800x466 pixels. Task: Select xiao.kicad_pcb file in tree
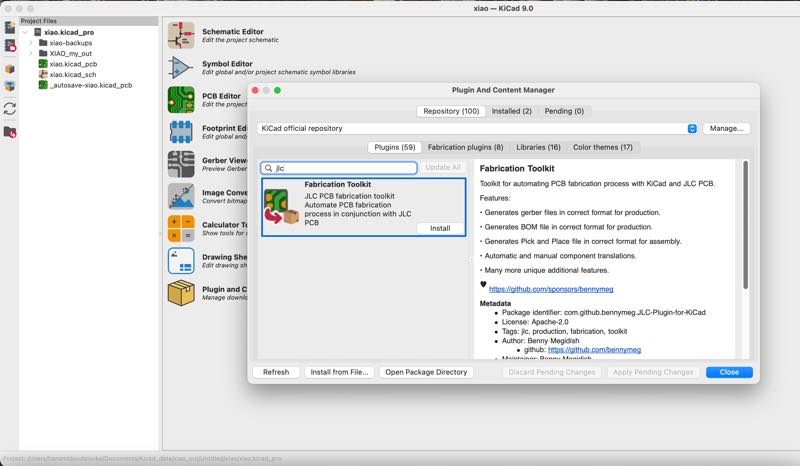coord(72,64)
